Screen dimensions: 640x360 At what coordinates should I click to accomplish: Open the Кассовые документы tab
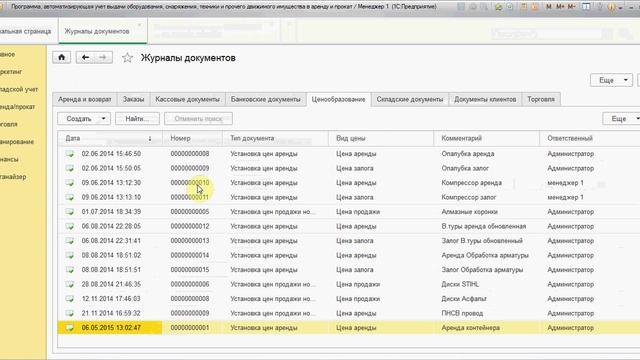[x=187, y=99]
